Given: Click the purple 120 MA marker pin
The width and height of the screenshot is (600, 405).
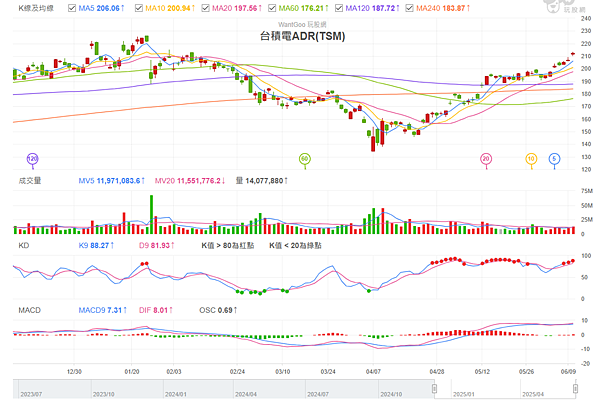Looking at the screenshot, I should [33, 160].
